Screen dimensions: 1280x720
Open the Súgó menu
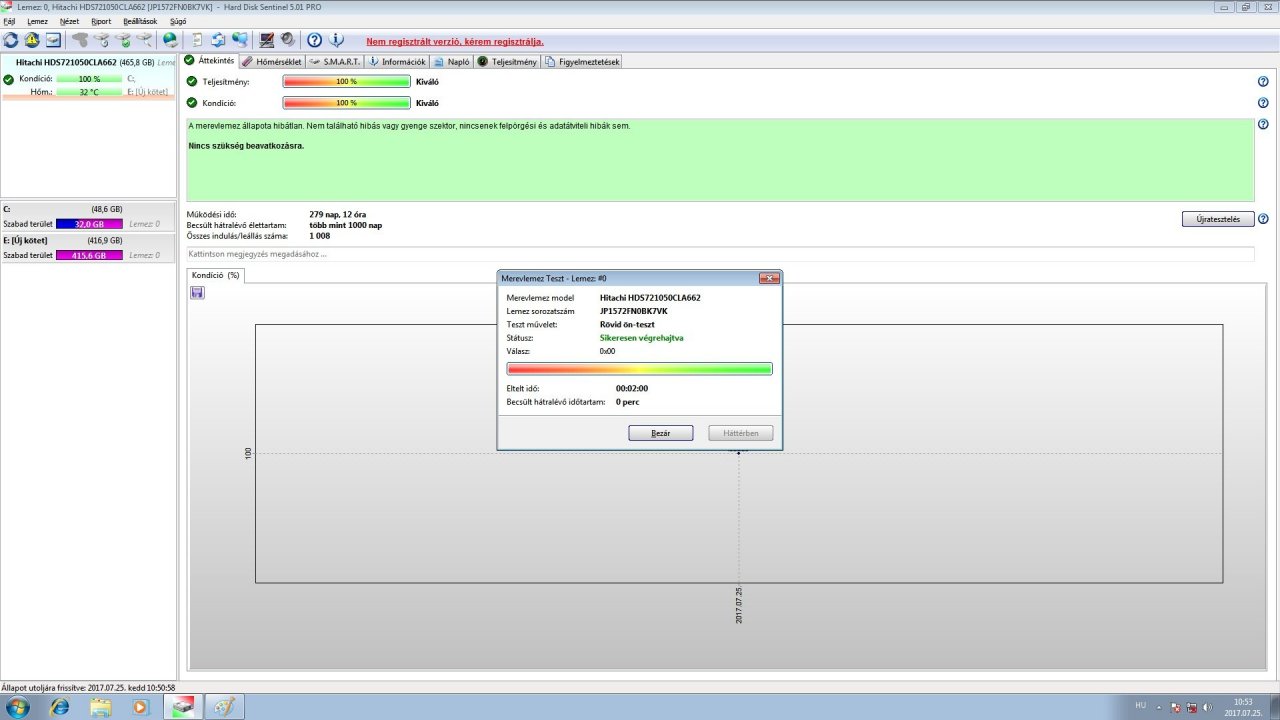coord(179,21)
